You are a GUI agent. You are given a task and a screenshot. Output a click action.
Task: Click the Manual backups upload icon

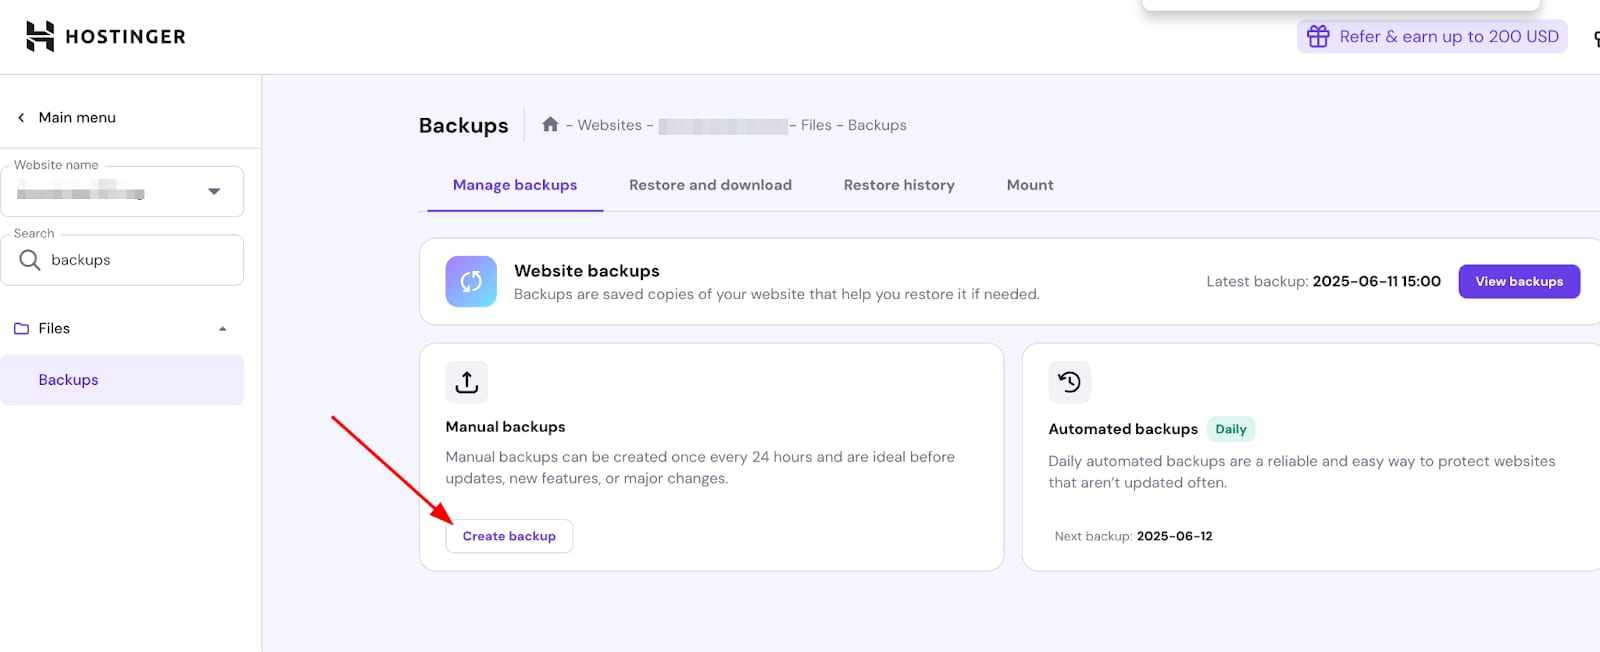(467, 382)
